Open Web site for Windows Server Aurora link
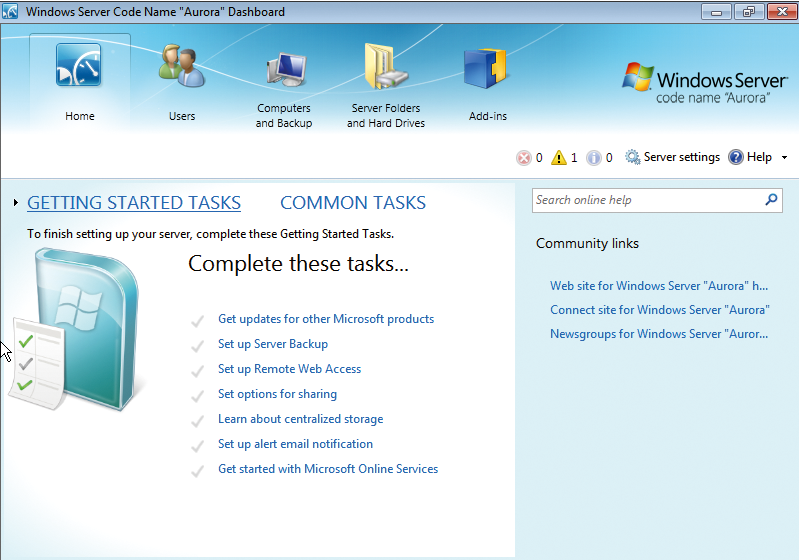This screenshot has width=799, height=560. [659, 286]
